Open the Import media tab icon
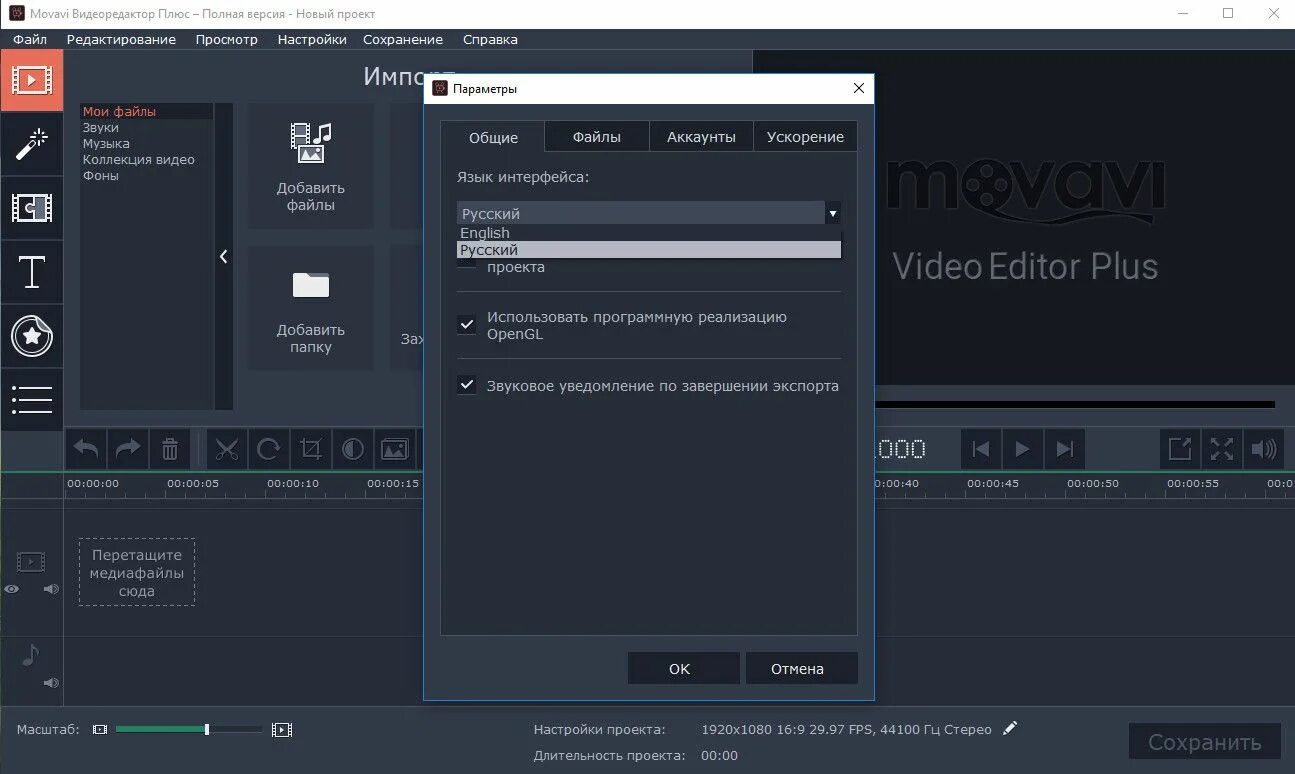 [31, 79]
